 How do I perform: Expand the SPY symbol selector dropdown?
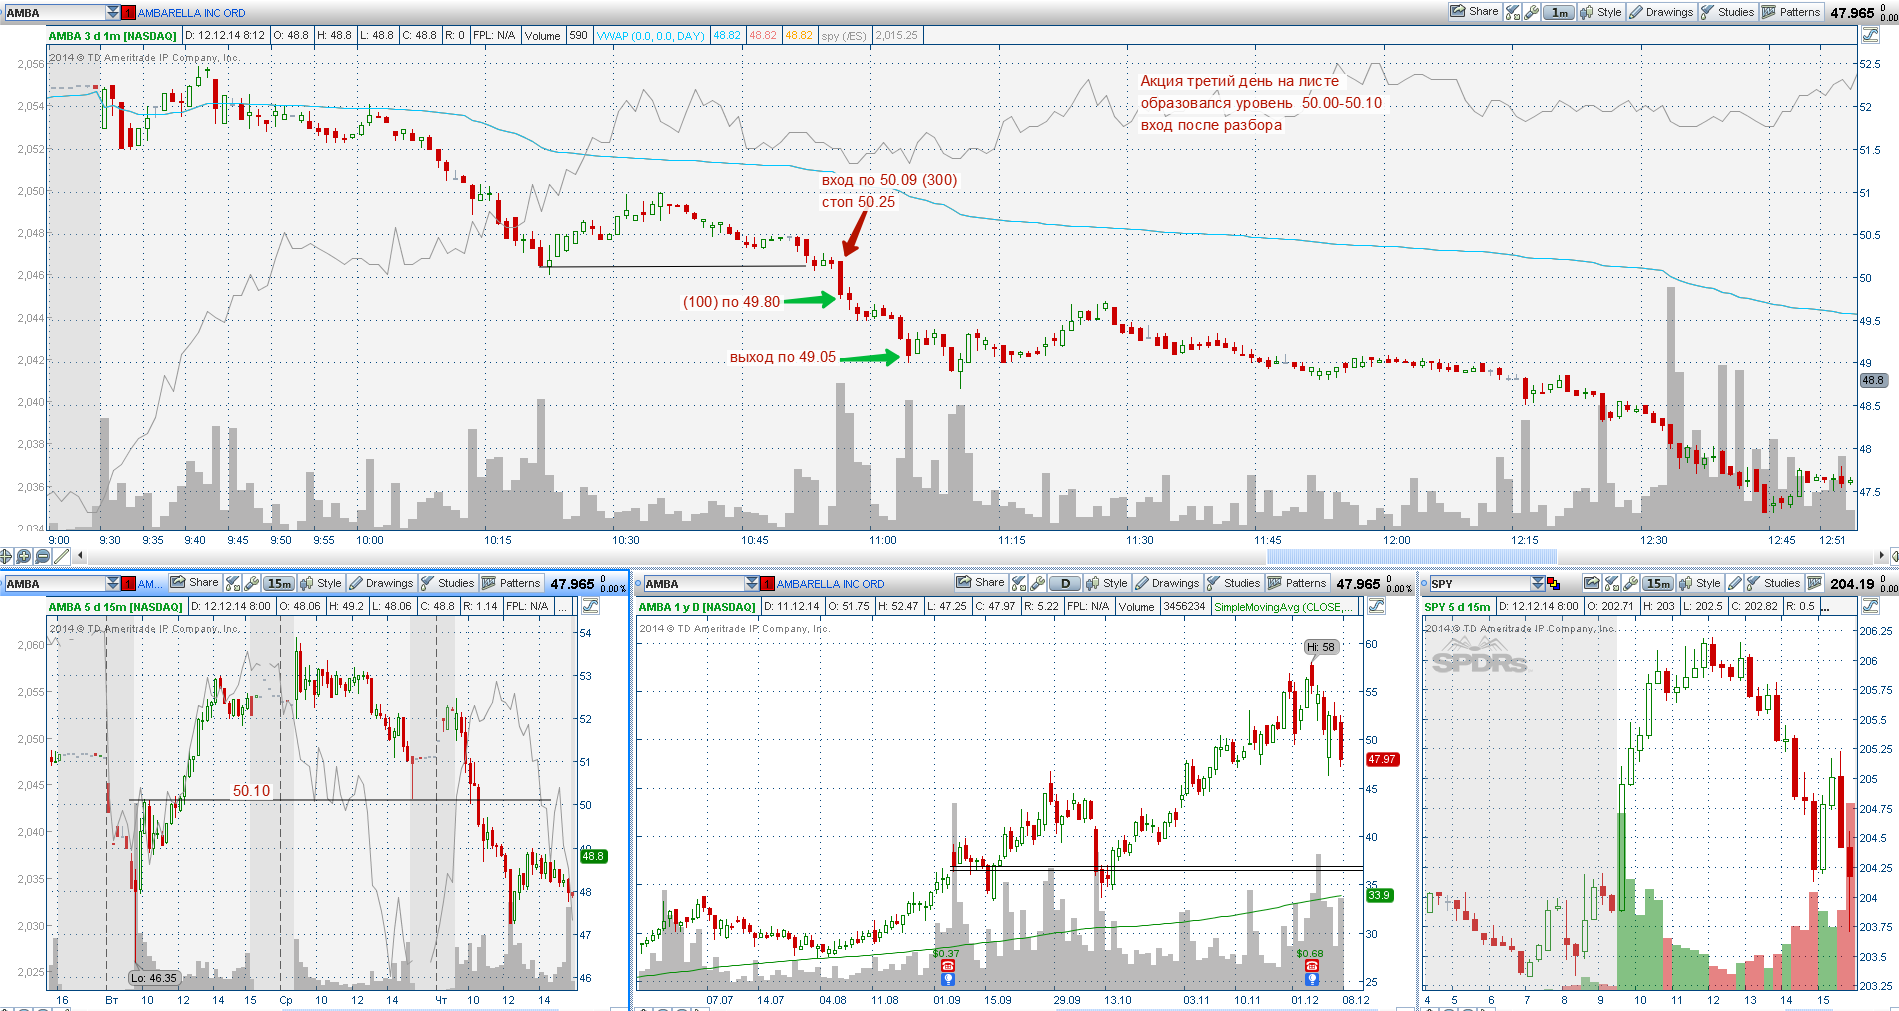(x=1537, y=583)
